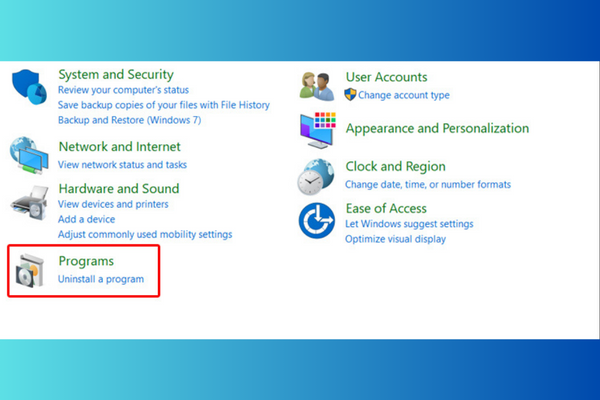Screen dimensions: 600x400
Task: Click the Appearance and Personalization monitor icon
Action: 318,130
